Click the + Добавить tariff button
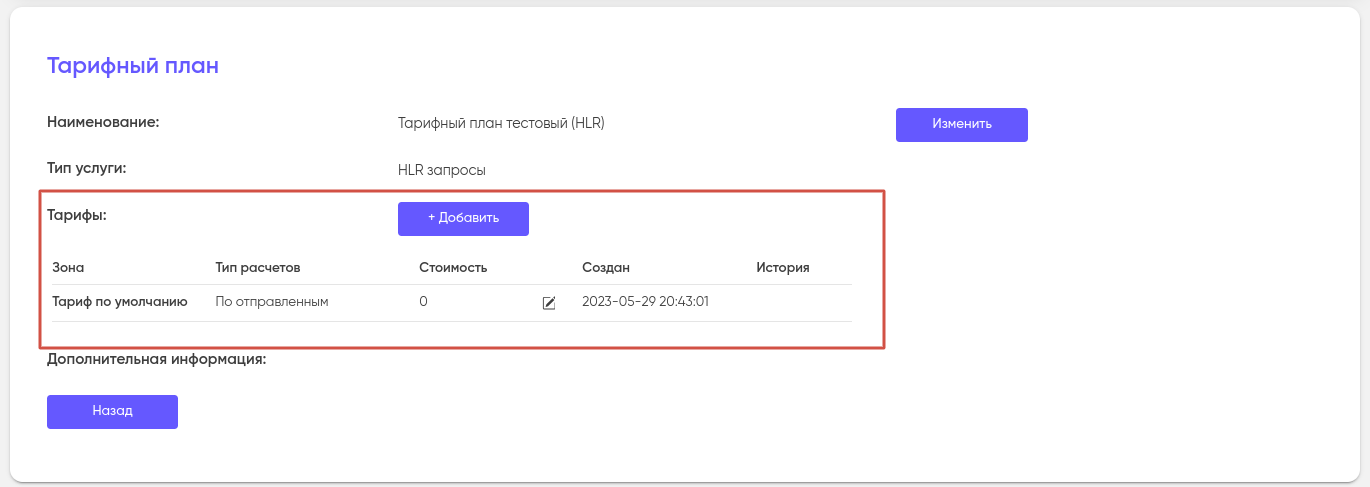Screen dimensions: 1370x487 click(x=463, y=219)
